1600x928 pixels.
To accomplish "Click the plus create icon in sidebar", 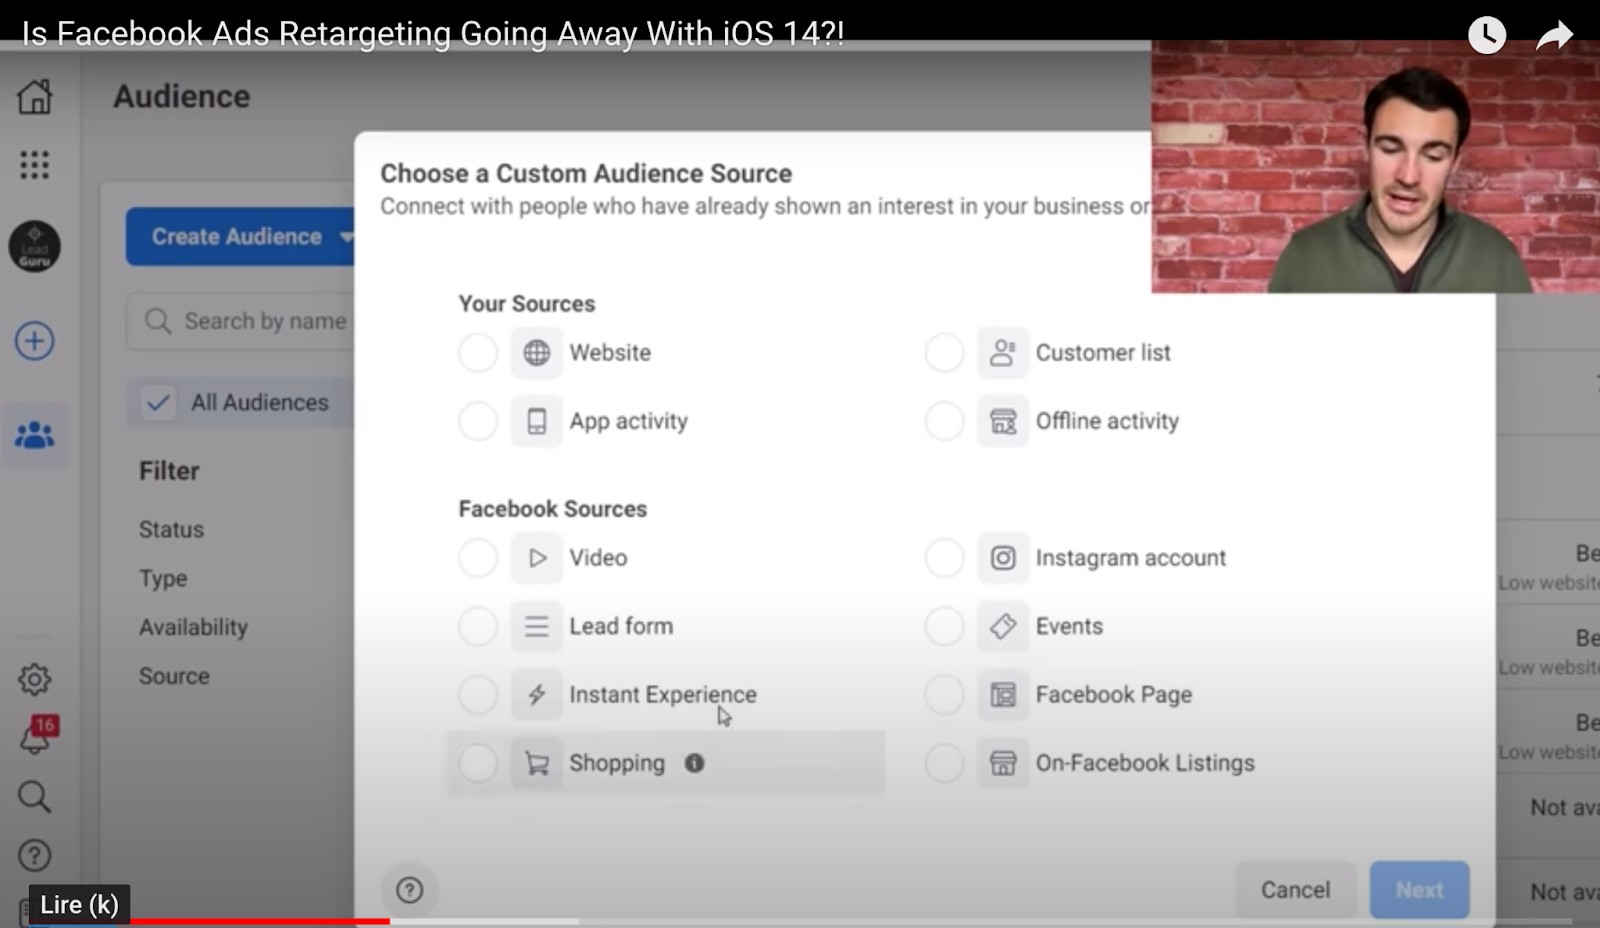I will click(34, 341).
